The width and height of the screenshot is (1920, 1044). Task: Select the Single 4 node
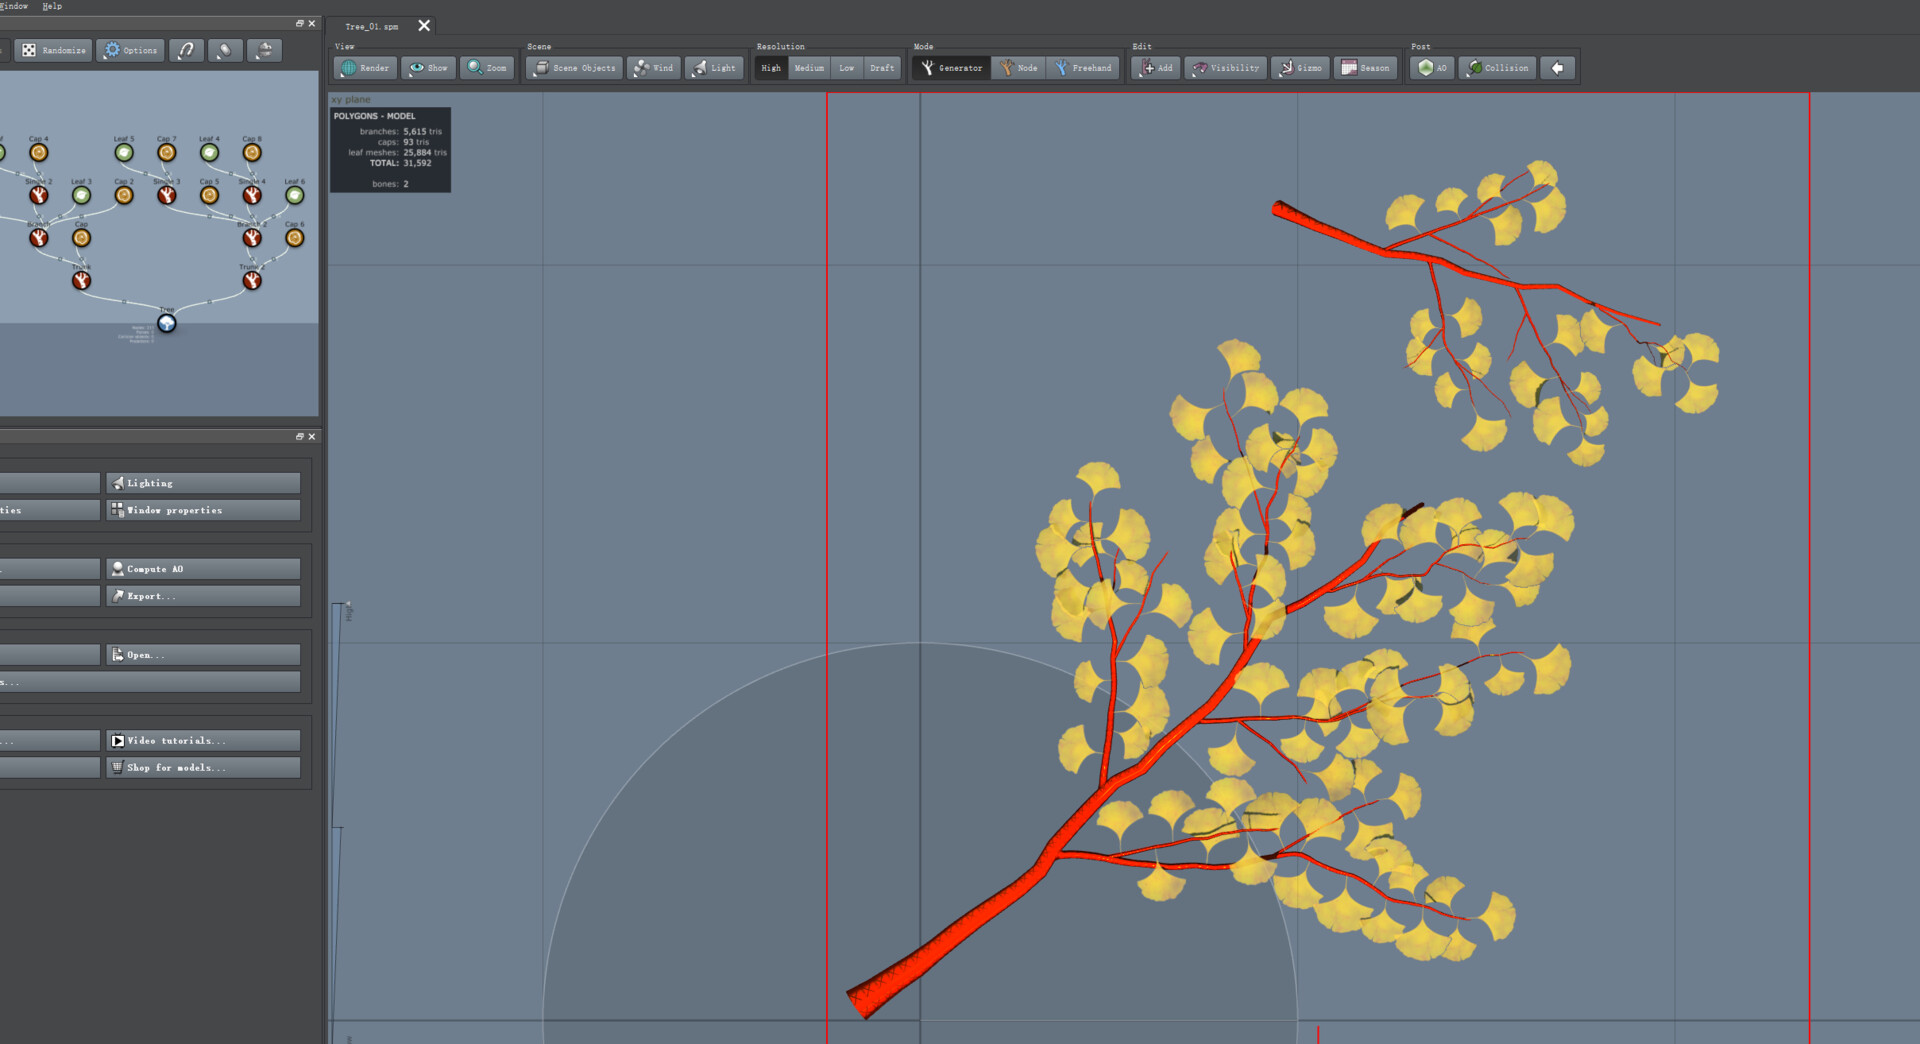coord(252,195)
